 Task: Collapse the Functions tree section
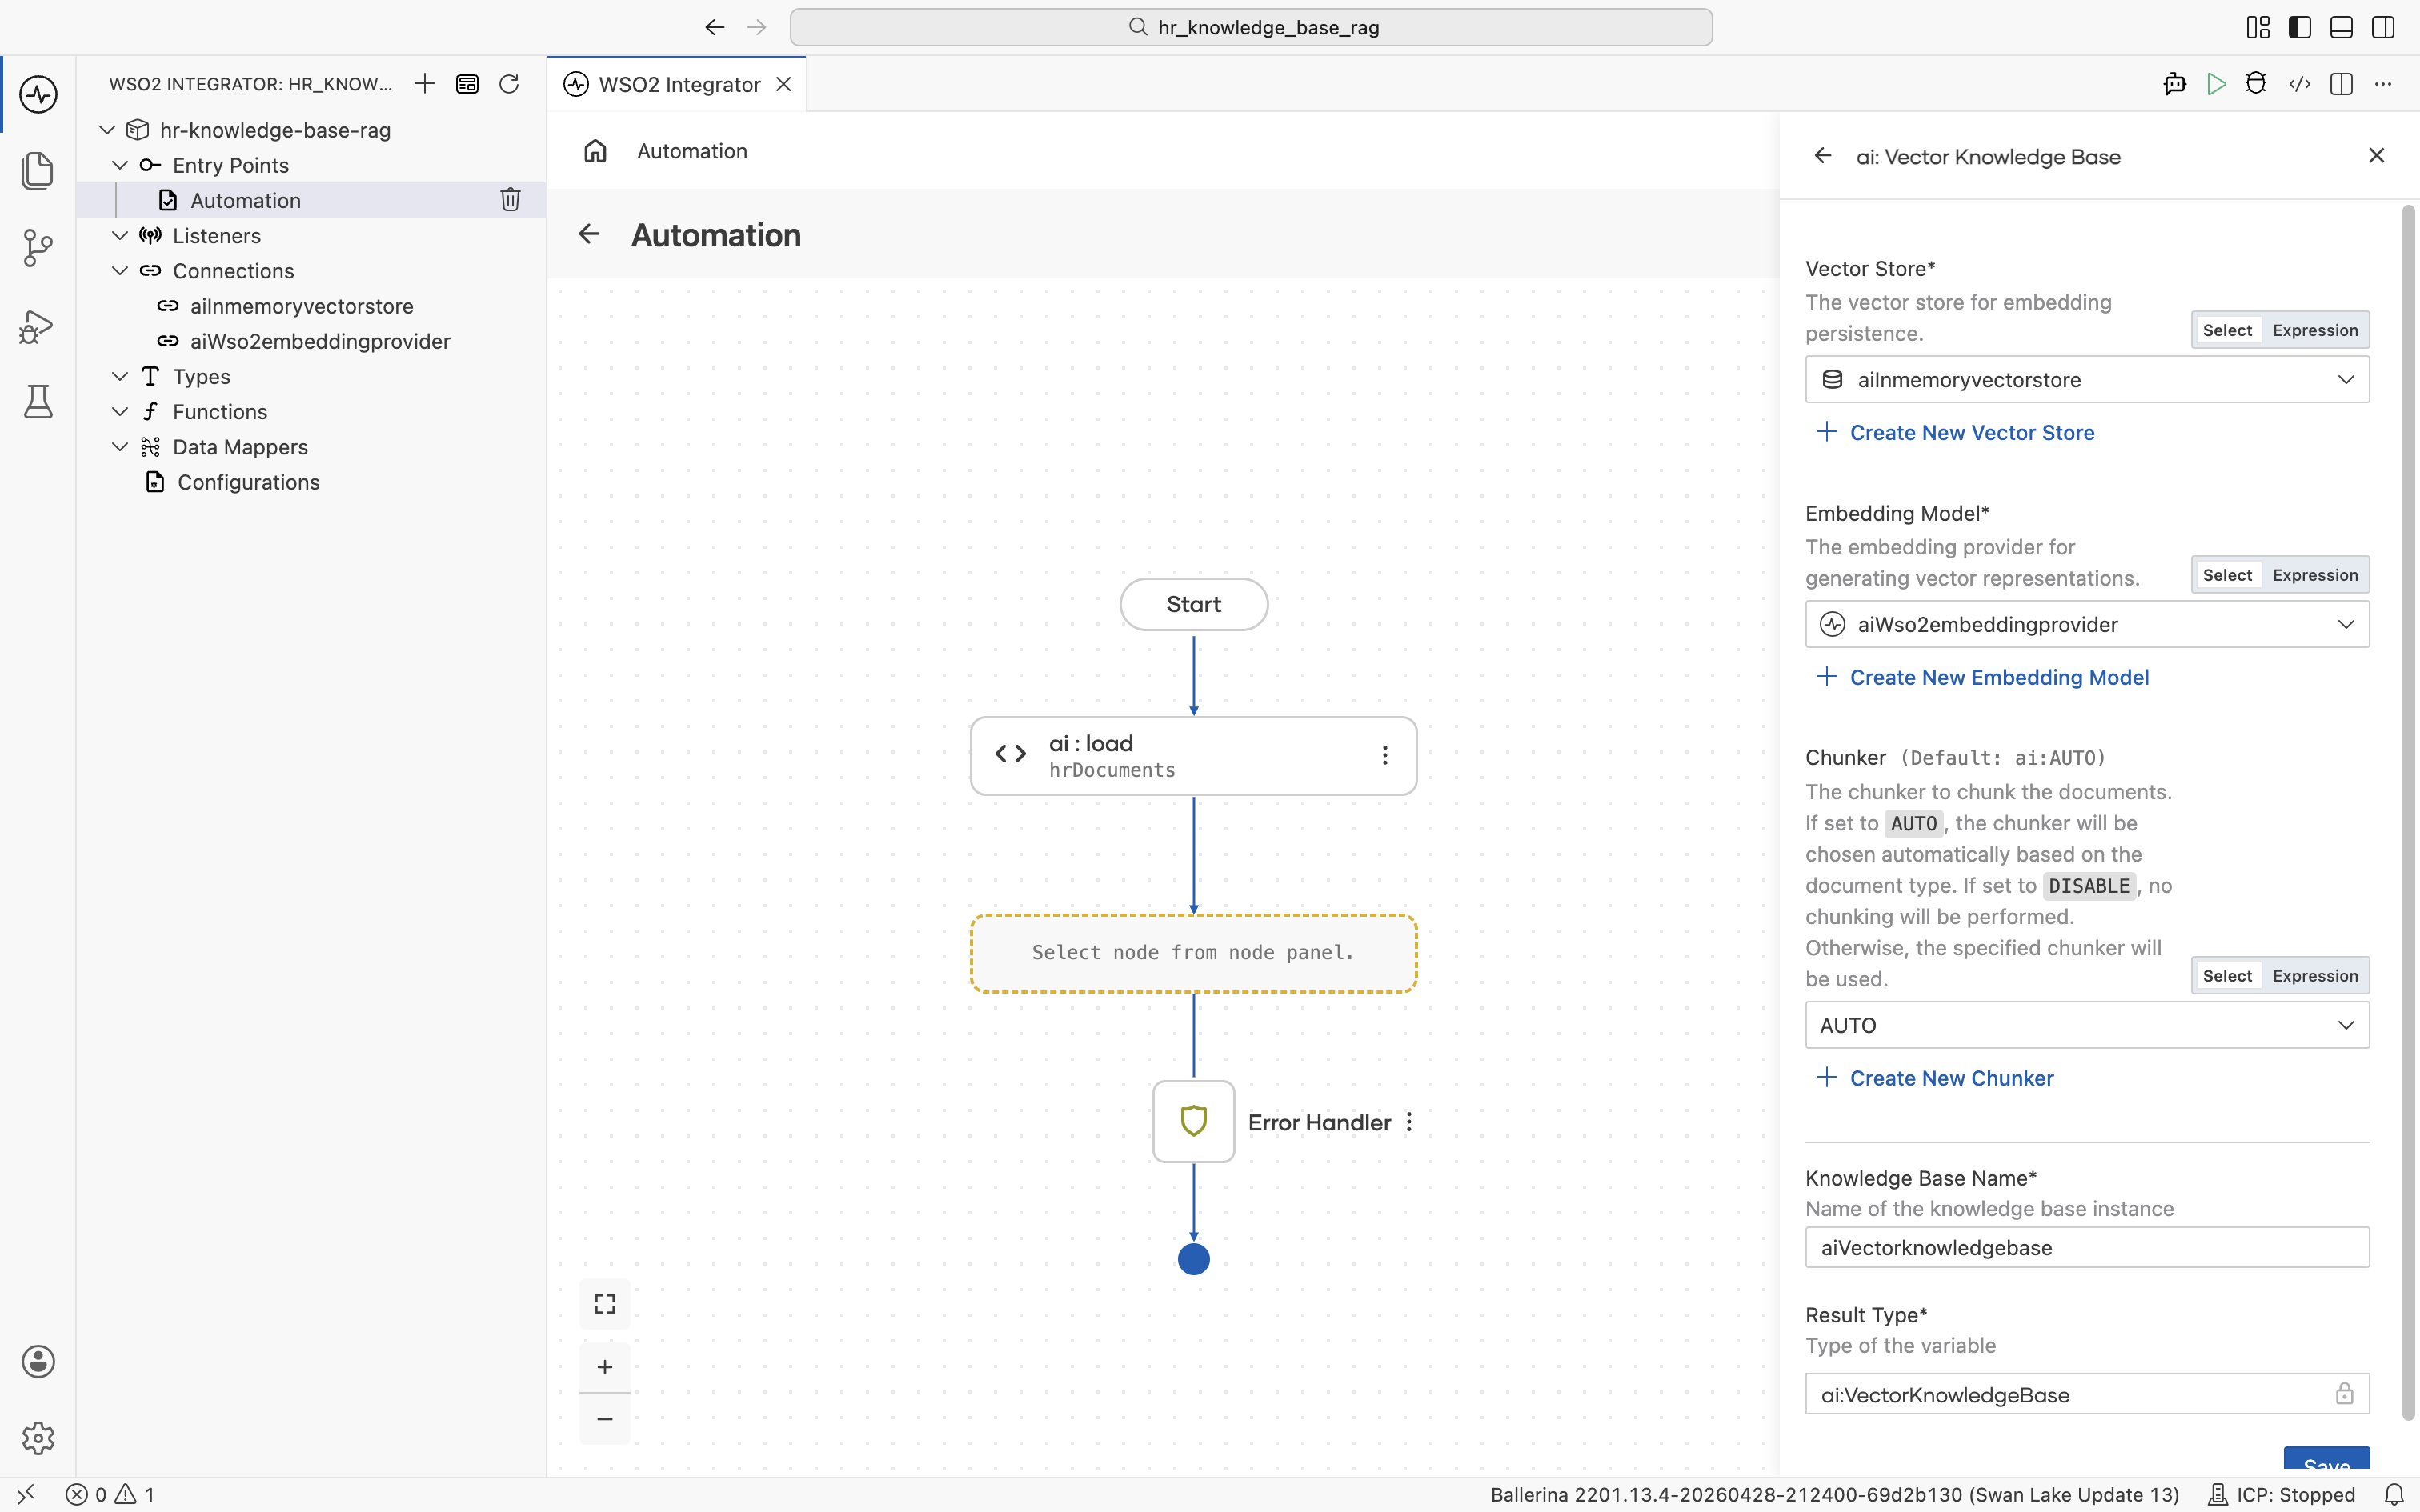120,412
